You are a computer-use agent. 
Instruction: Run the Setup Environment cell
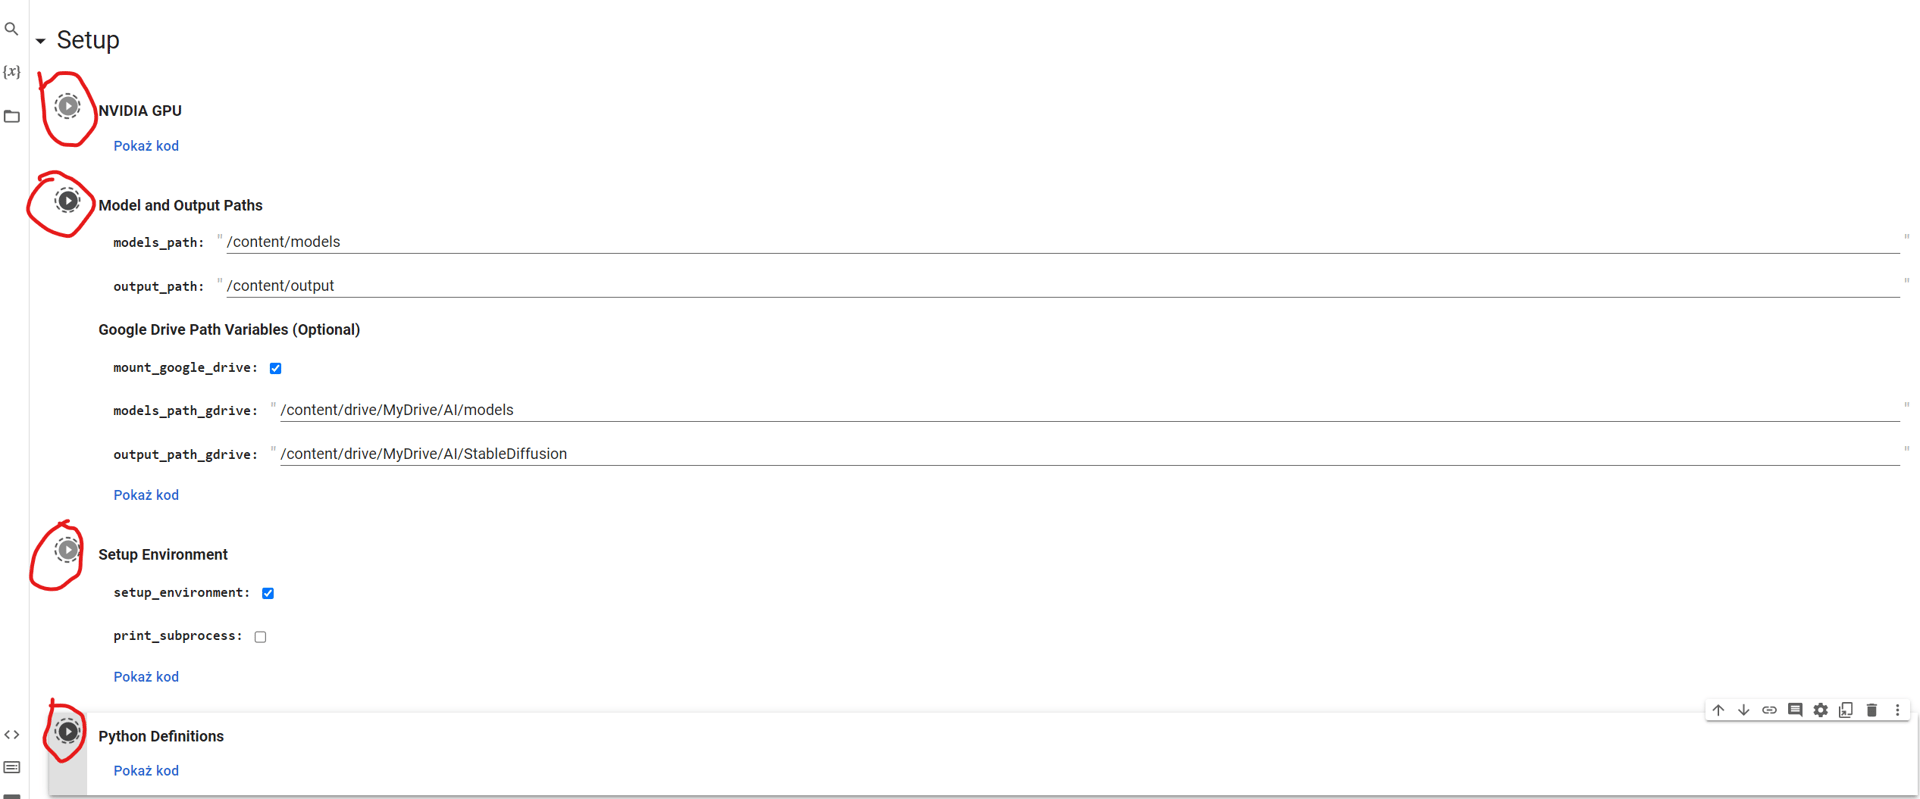pyautogui.click(x=67, y=550)
